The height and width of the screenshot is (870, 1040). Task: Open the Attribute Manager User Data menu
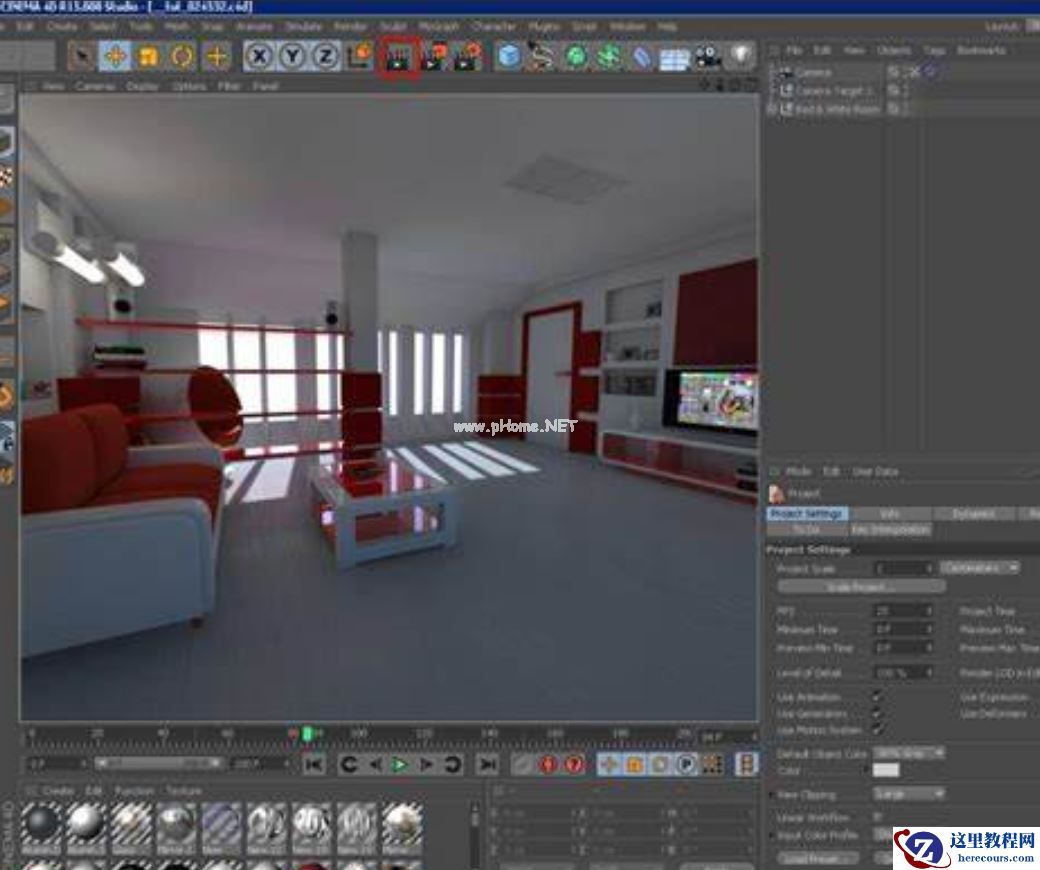[x=876, y=471]
